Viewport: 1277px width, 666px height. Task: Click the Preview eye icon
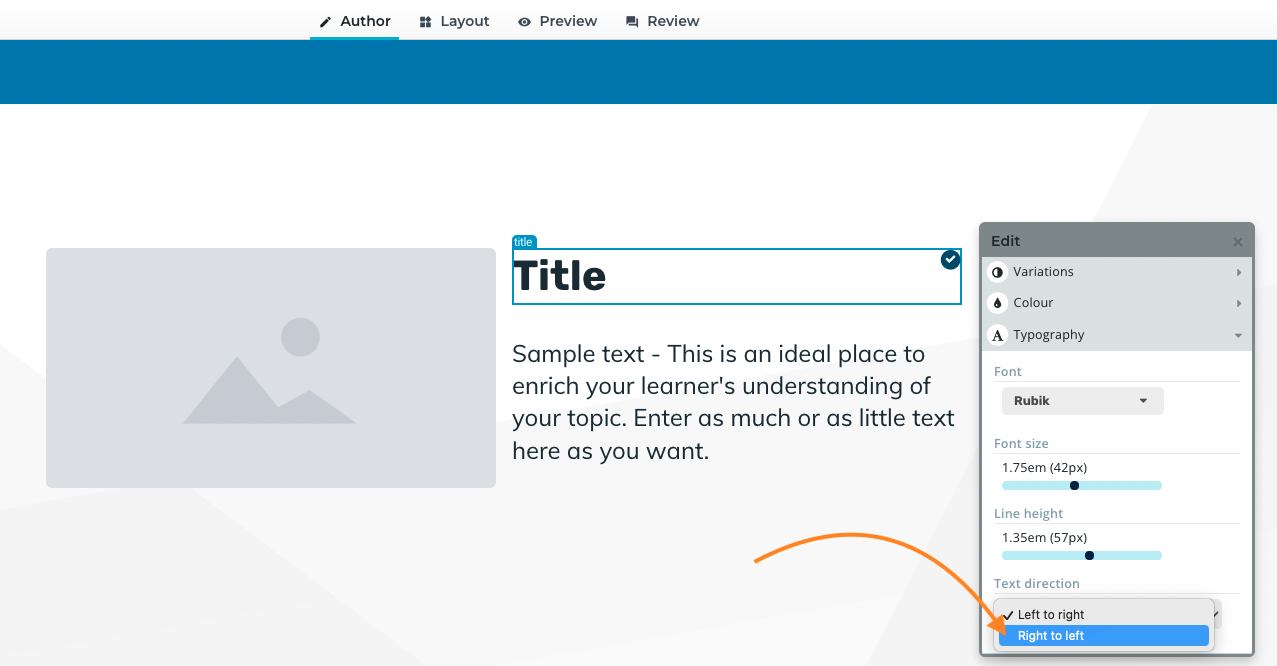[x=525, y=22]
